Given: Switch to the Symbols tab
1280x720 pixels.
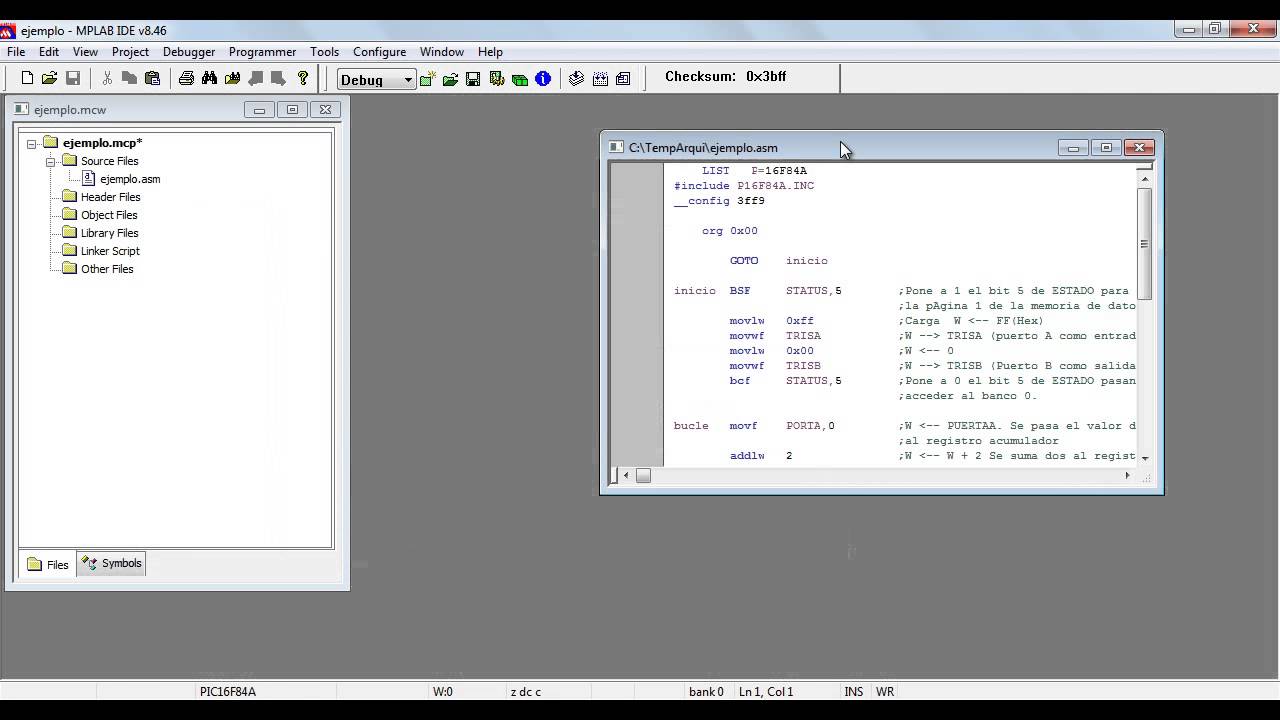Looking at the screenshot, I should point(112,564).
